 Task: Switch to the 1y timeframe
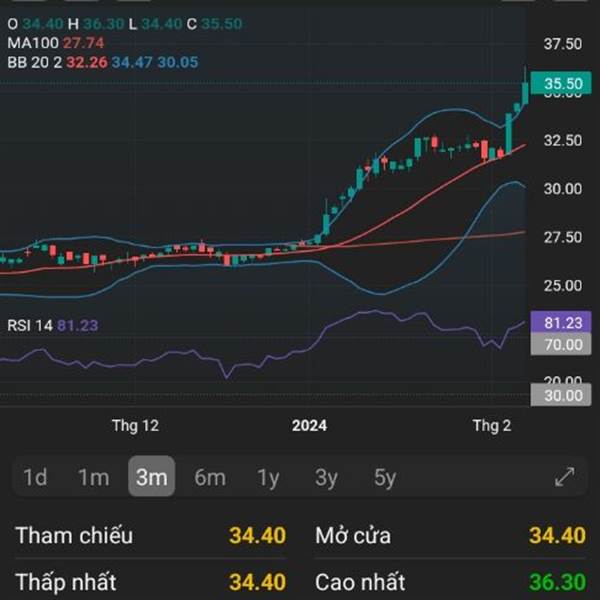pos(268,477)
